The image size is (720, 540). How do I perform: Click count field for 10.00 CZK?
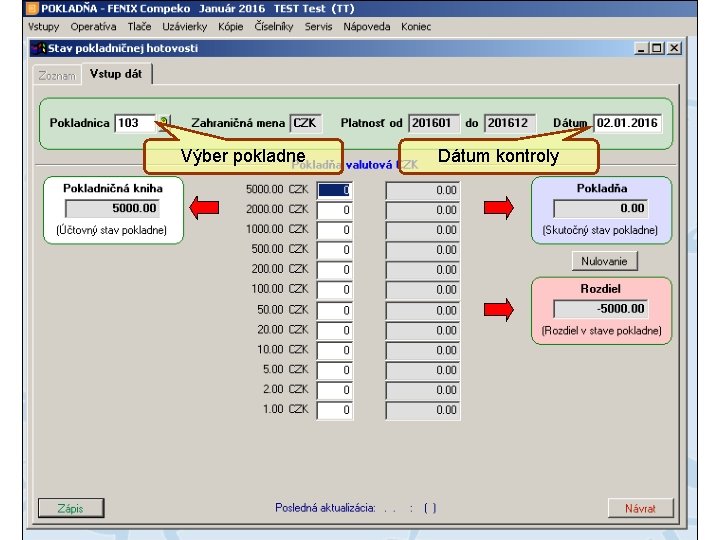(x=335, y=350)
